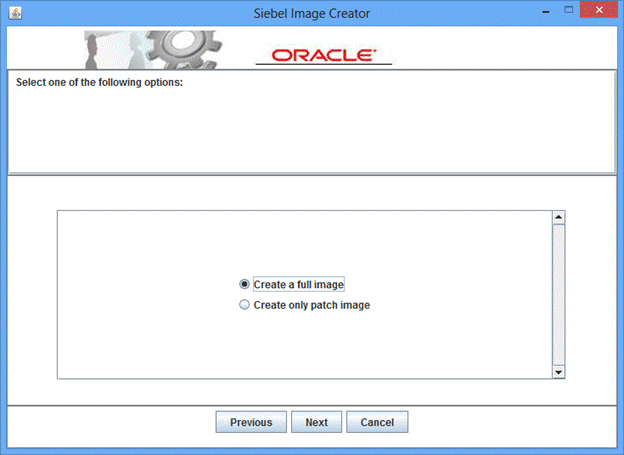Minimize the Siebel Image Creator window
Image resolution: width=624 pixels, height=455 pixels.
pyautogui.click(x=546, y=12)
